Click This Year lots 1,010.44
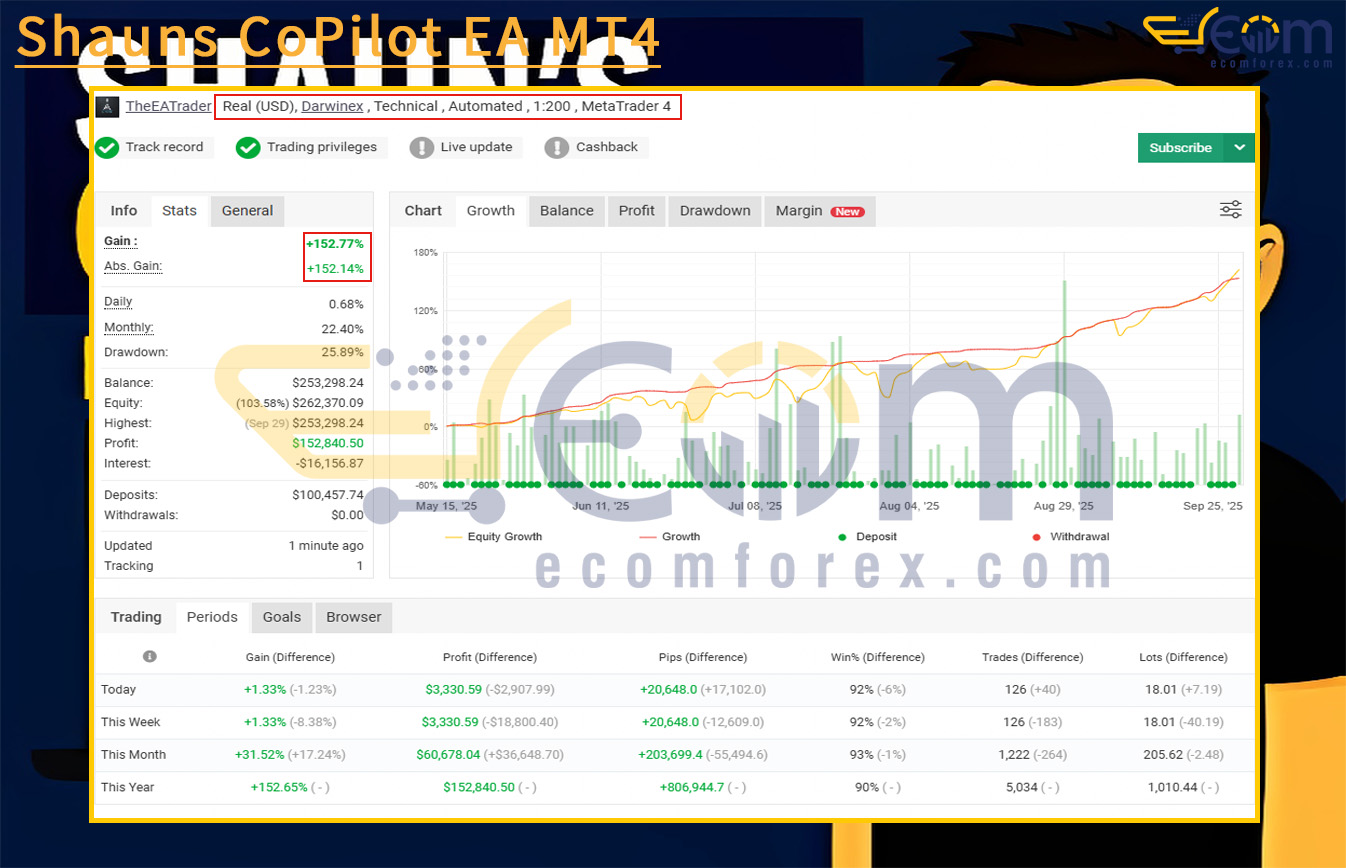Viewport: 1346px width, 868px height. point(1174,787)
